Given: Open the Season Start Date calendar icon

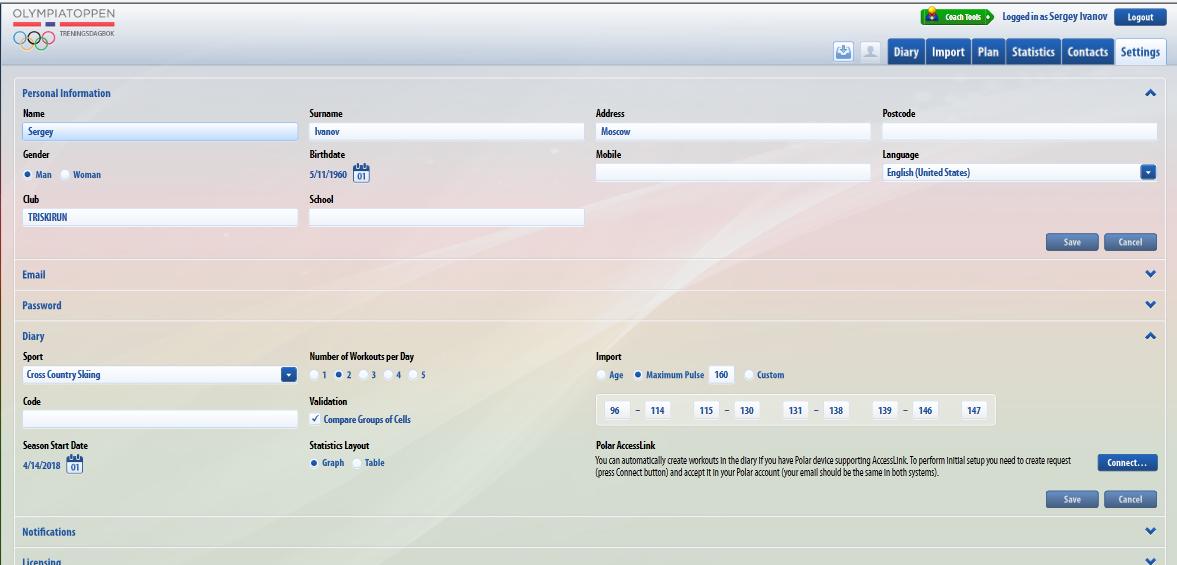Looking at the screenshot, I should tap(74, 464).
